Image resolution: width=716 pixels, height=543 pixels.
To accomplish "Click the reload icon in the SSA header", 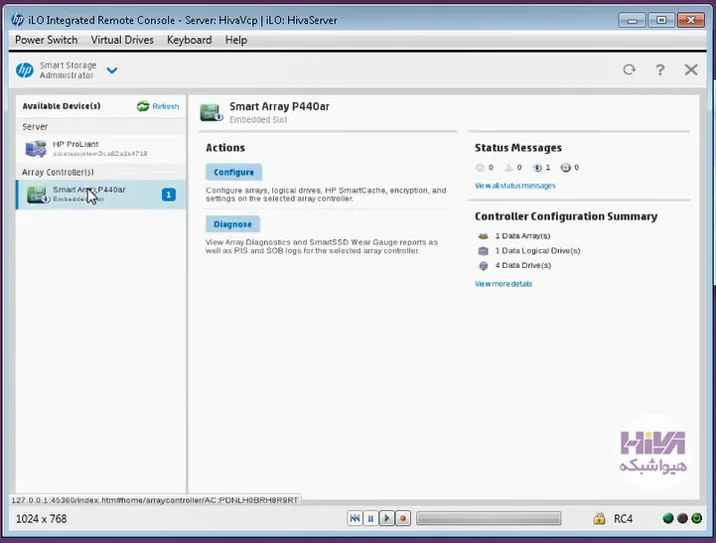I will click(x=629, y=69).
